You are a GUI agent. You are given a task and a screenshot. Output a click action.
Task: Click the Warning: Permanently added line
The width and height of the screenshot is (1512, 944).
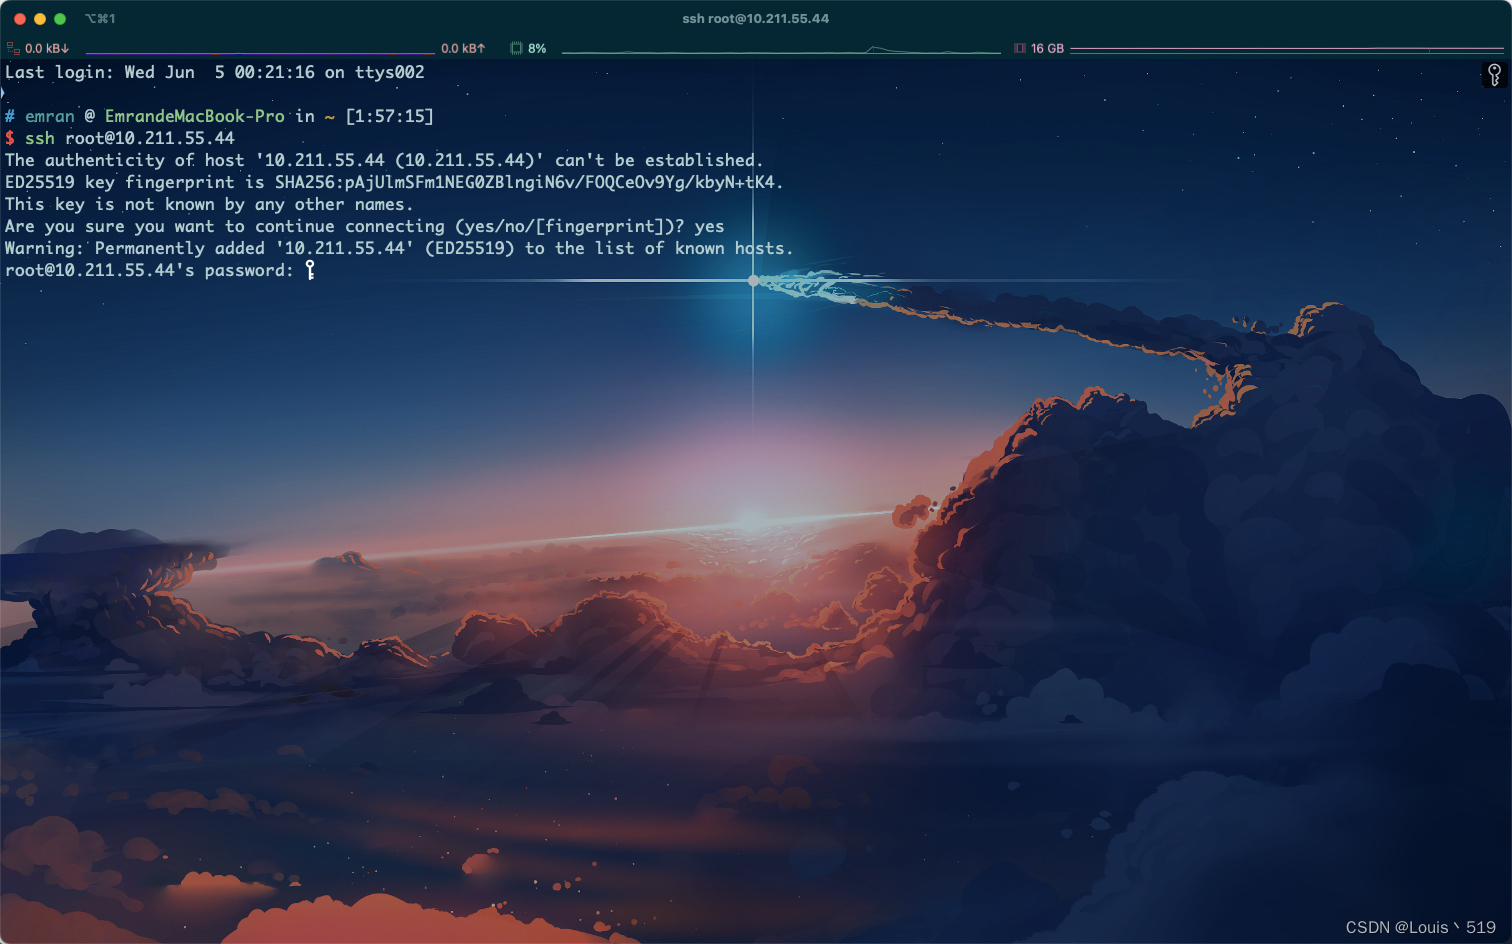point(399,248)
